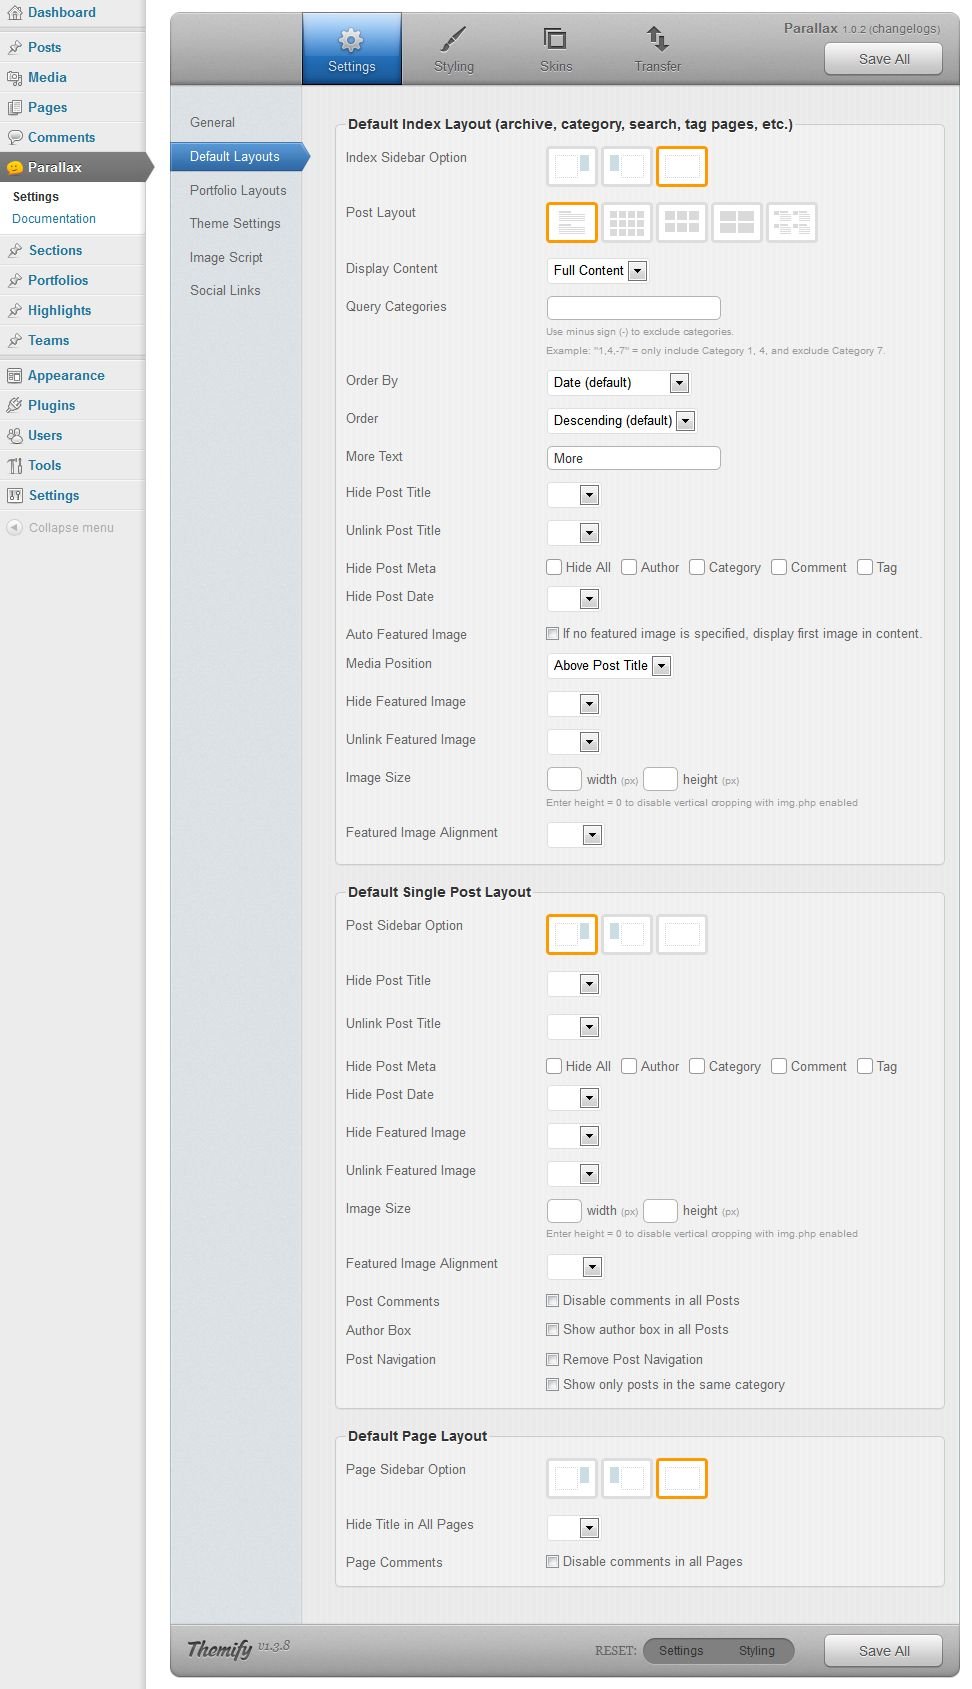Open the Styling tab with brush icon

click(453, 49)
